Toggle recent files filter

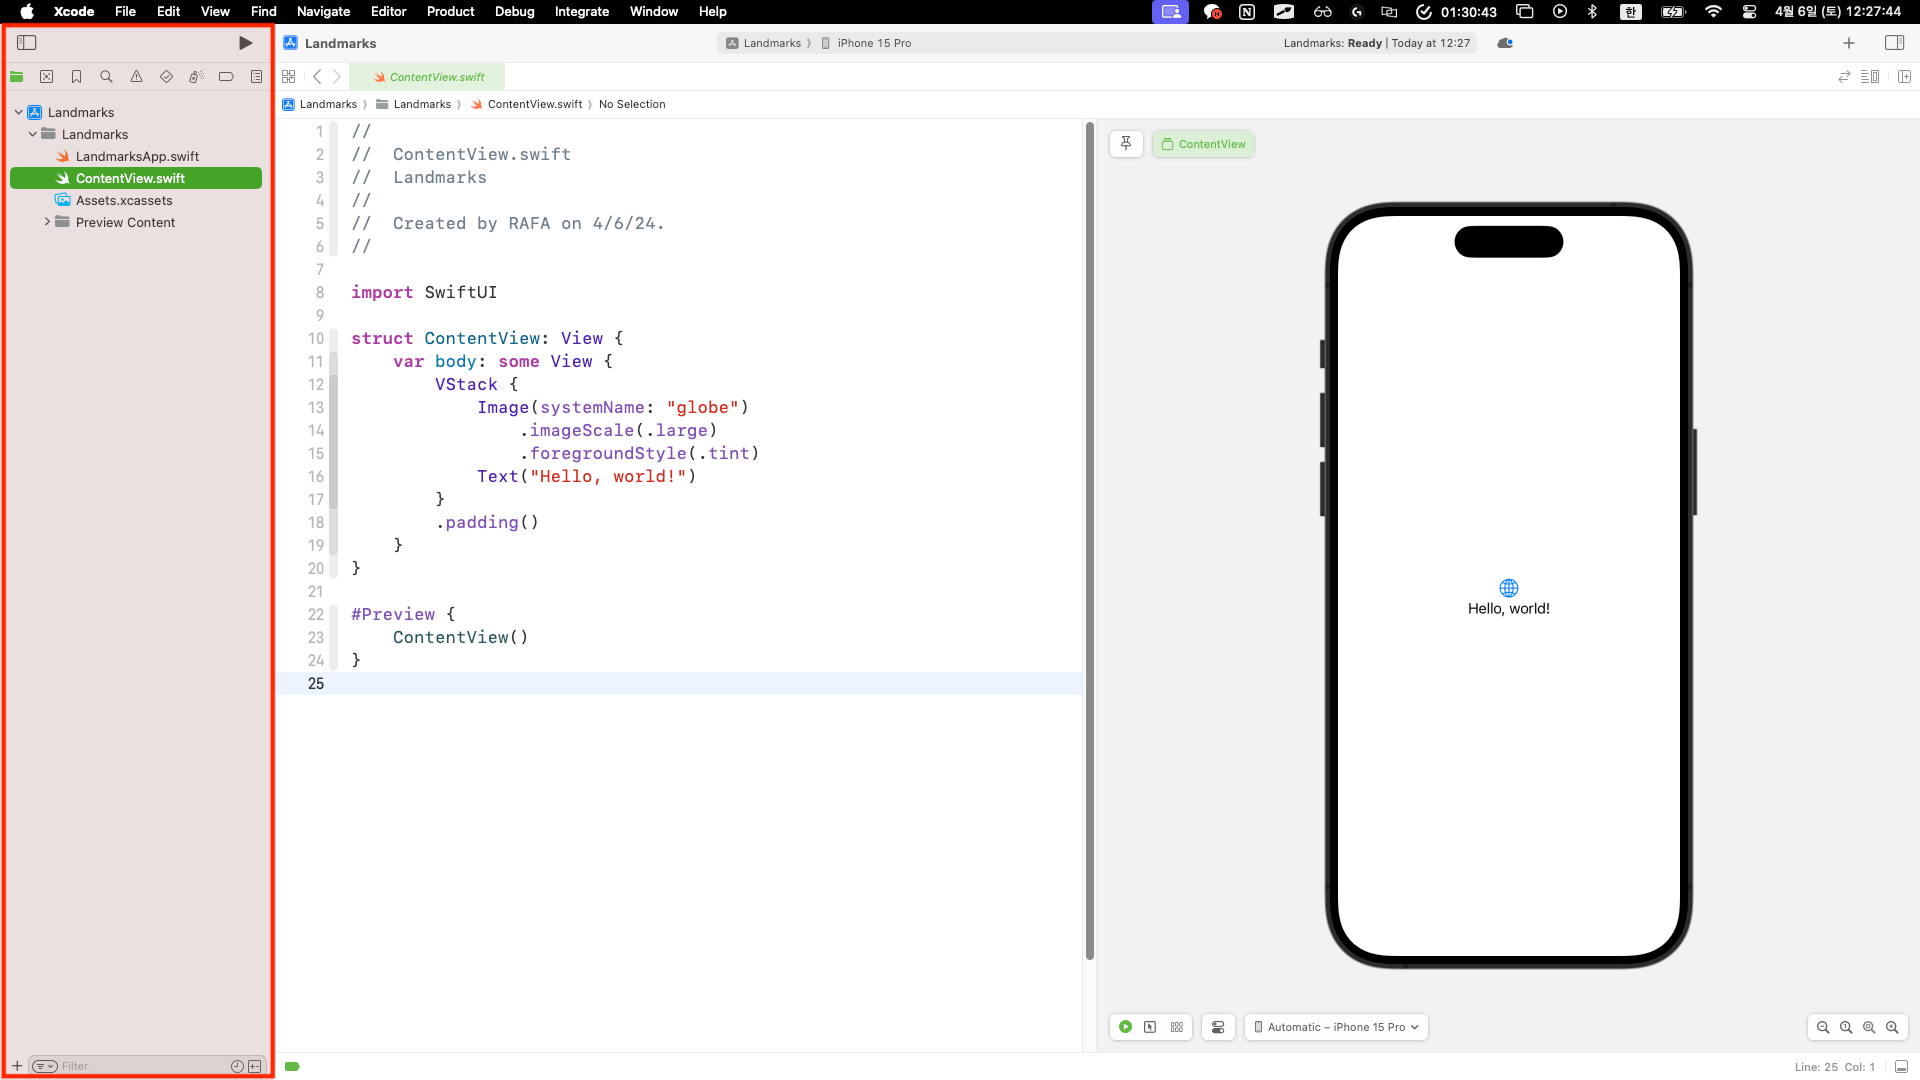point(237,1066)
